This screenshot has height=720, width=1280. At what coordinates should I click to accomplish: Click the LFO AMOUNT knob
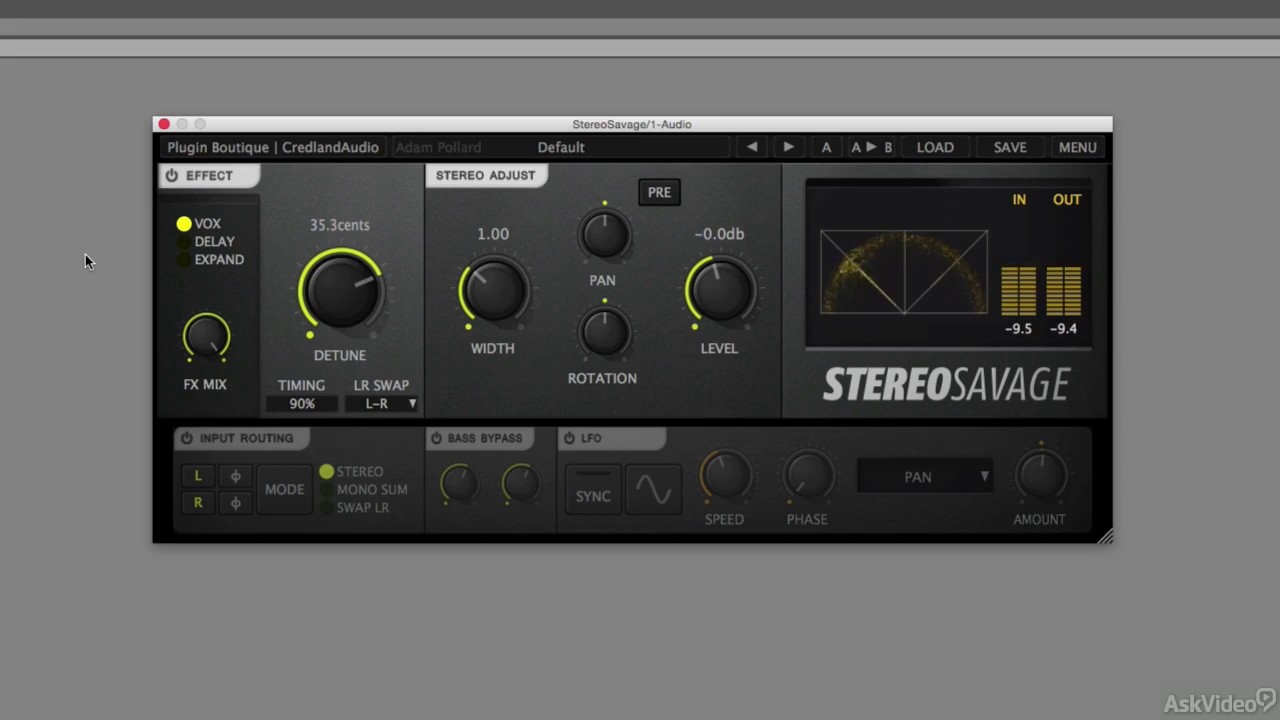(x=1041, y=476)
